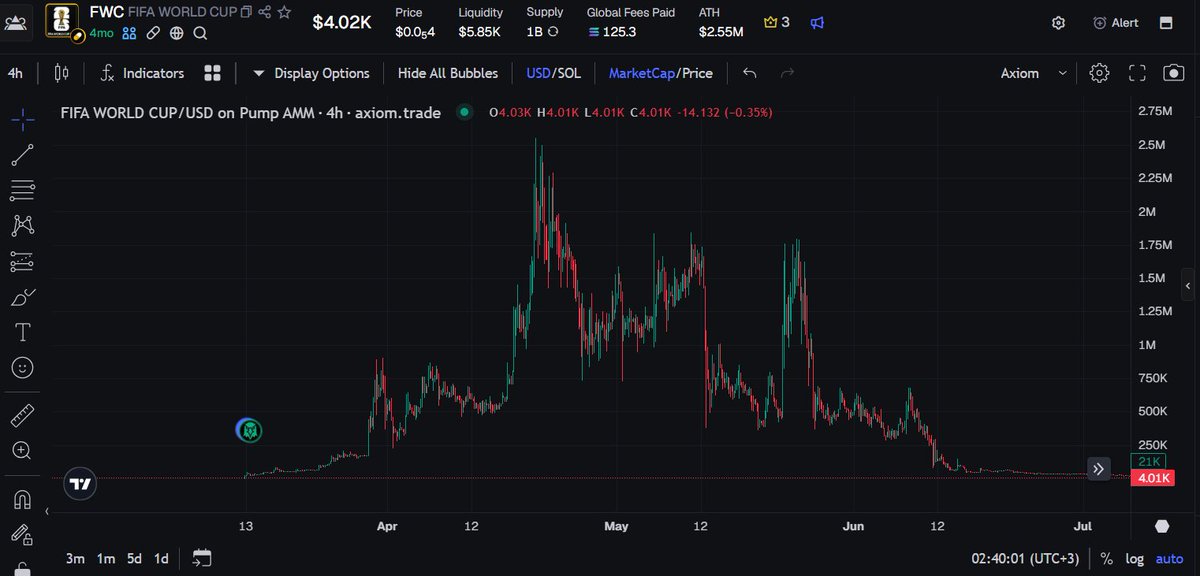Click the green market status dot
The image size is (1200, 576).
coord(464,112)
